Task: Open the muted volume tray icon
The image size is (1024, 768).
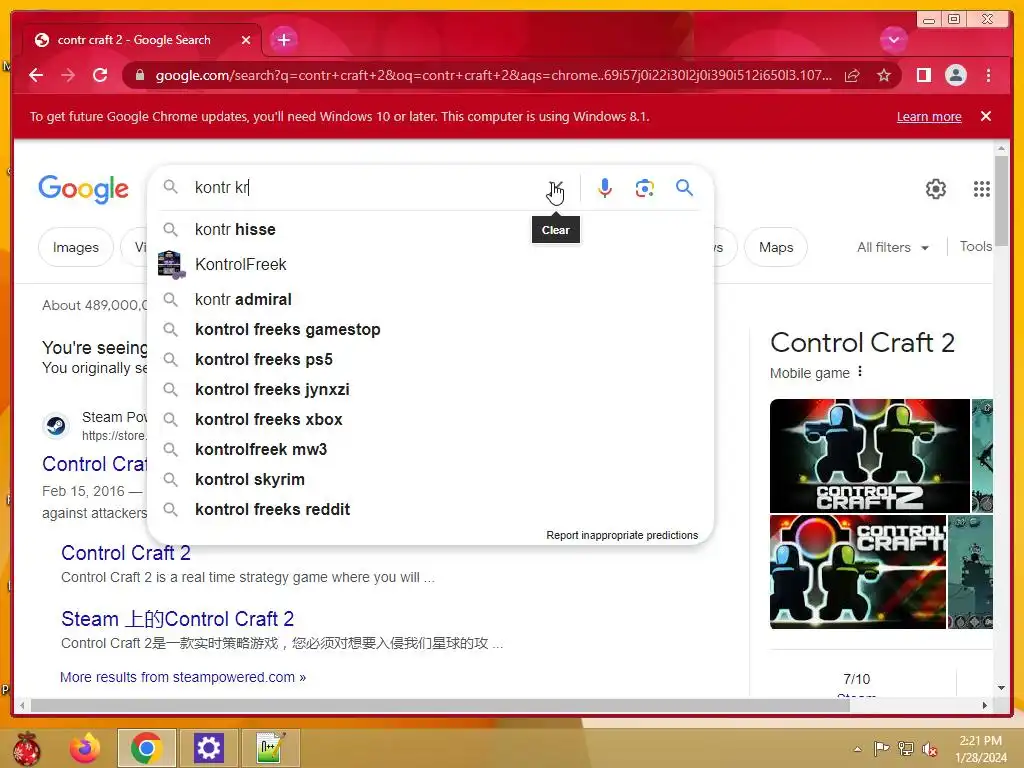Action: click(x=930, y=749)
